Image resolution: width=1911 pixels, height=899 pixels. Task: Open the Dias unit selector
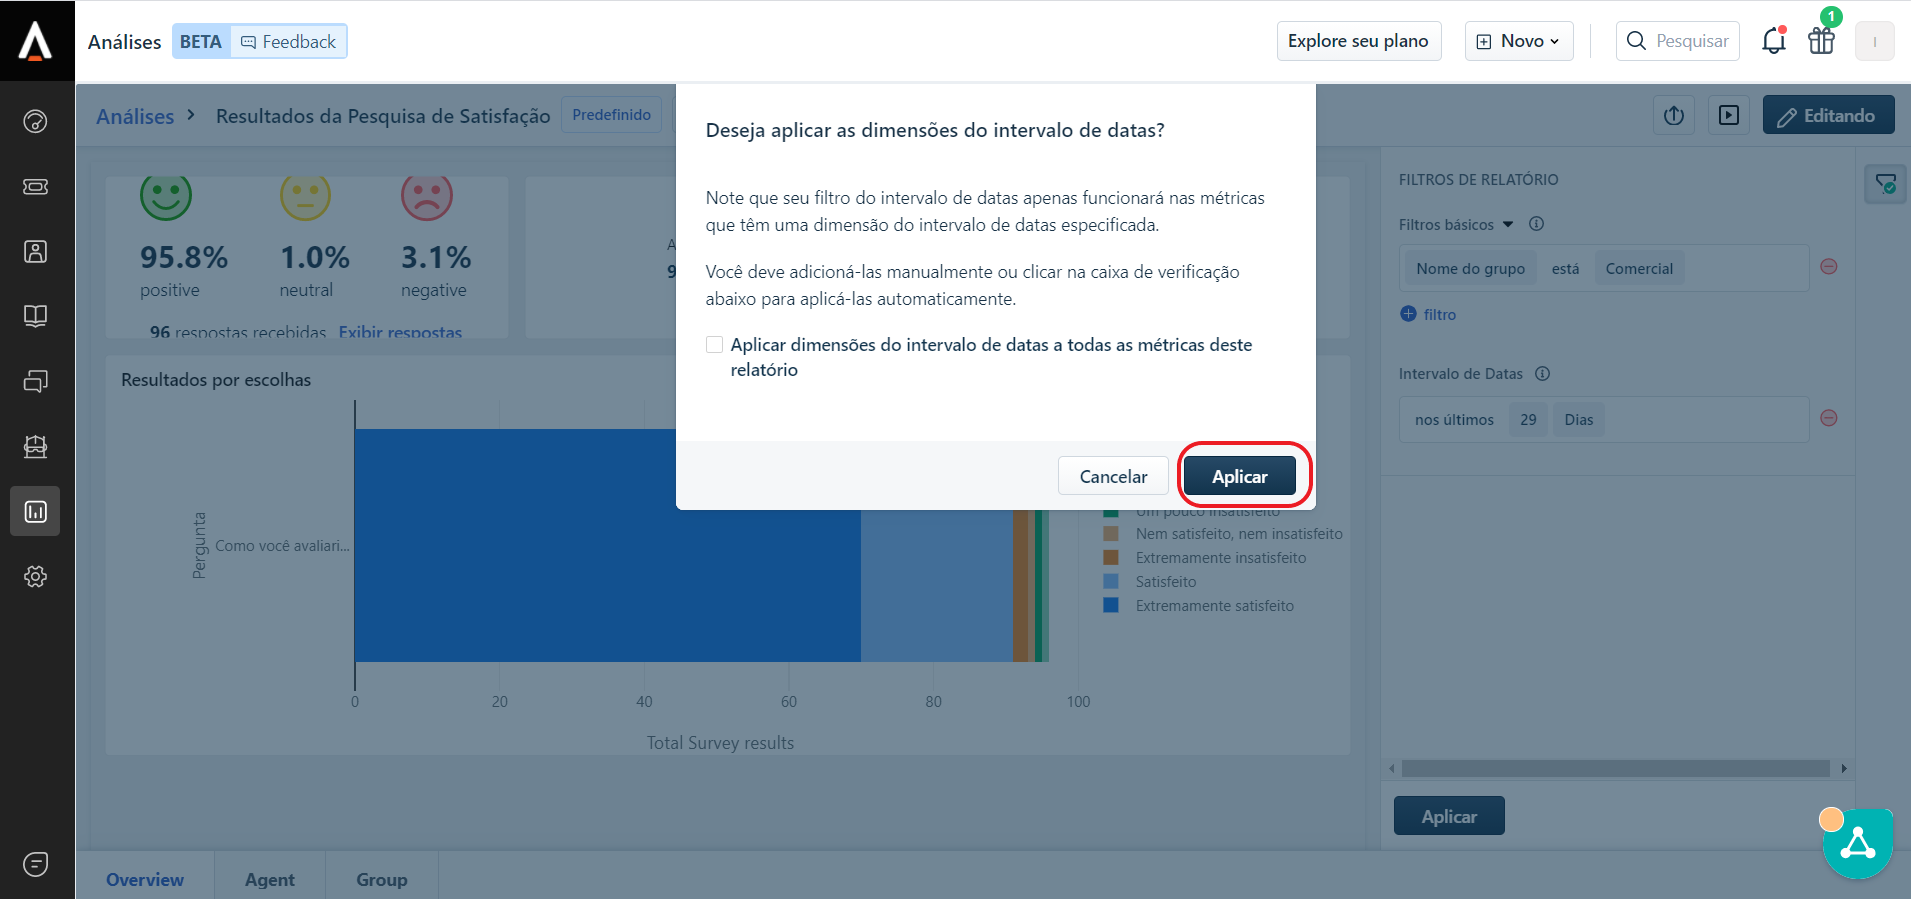pos(1578,420)
